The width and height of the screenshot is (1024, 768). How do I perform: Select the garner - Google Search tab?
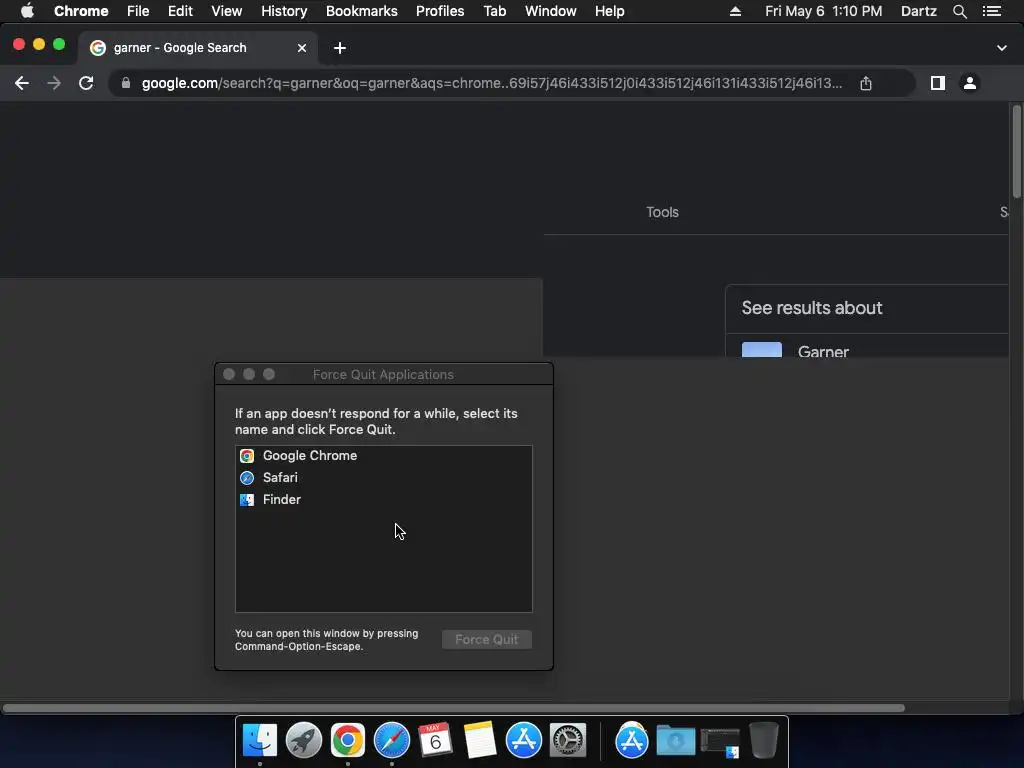click(199, 48)
